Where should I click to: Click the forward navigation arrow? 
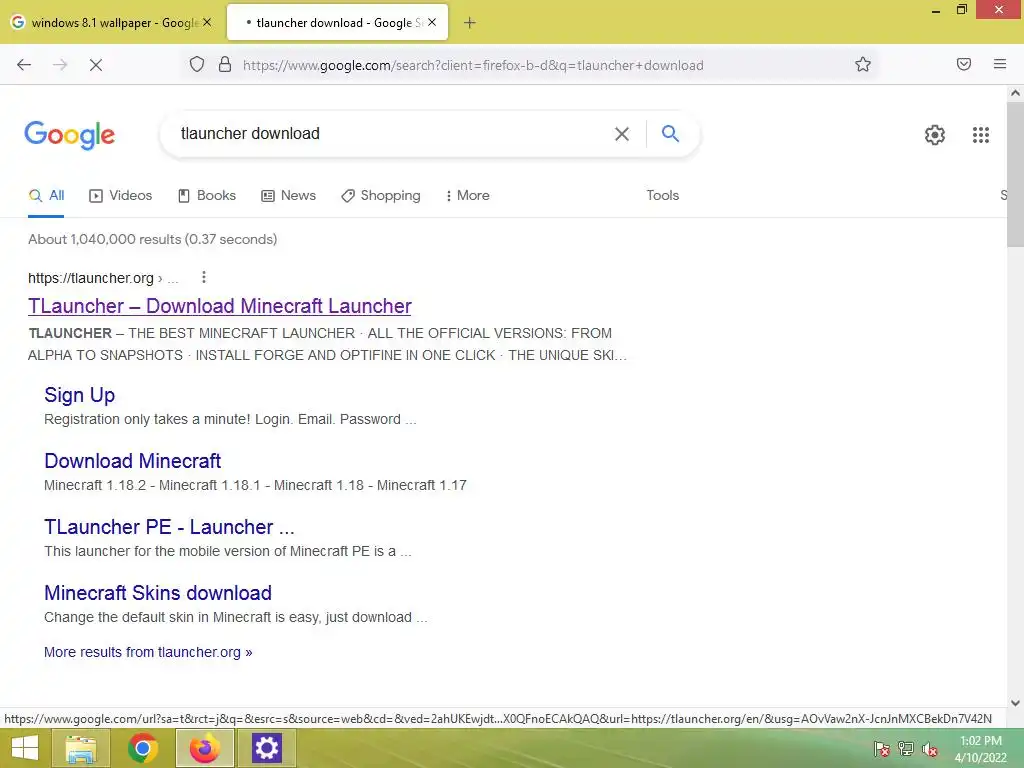60,65
